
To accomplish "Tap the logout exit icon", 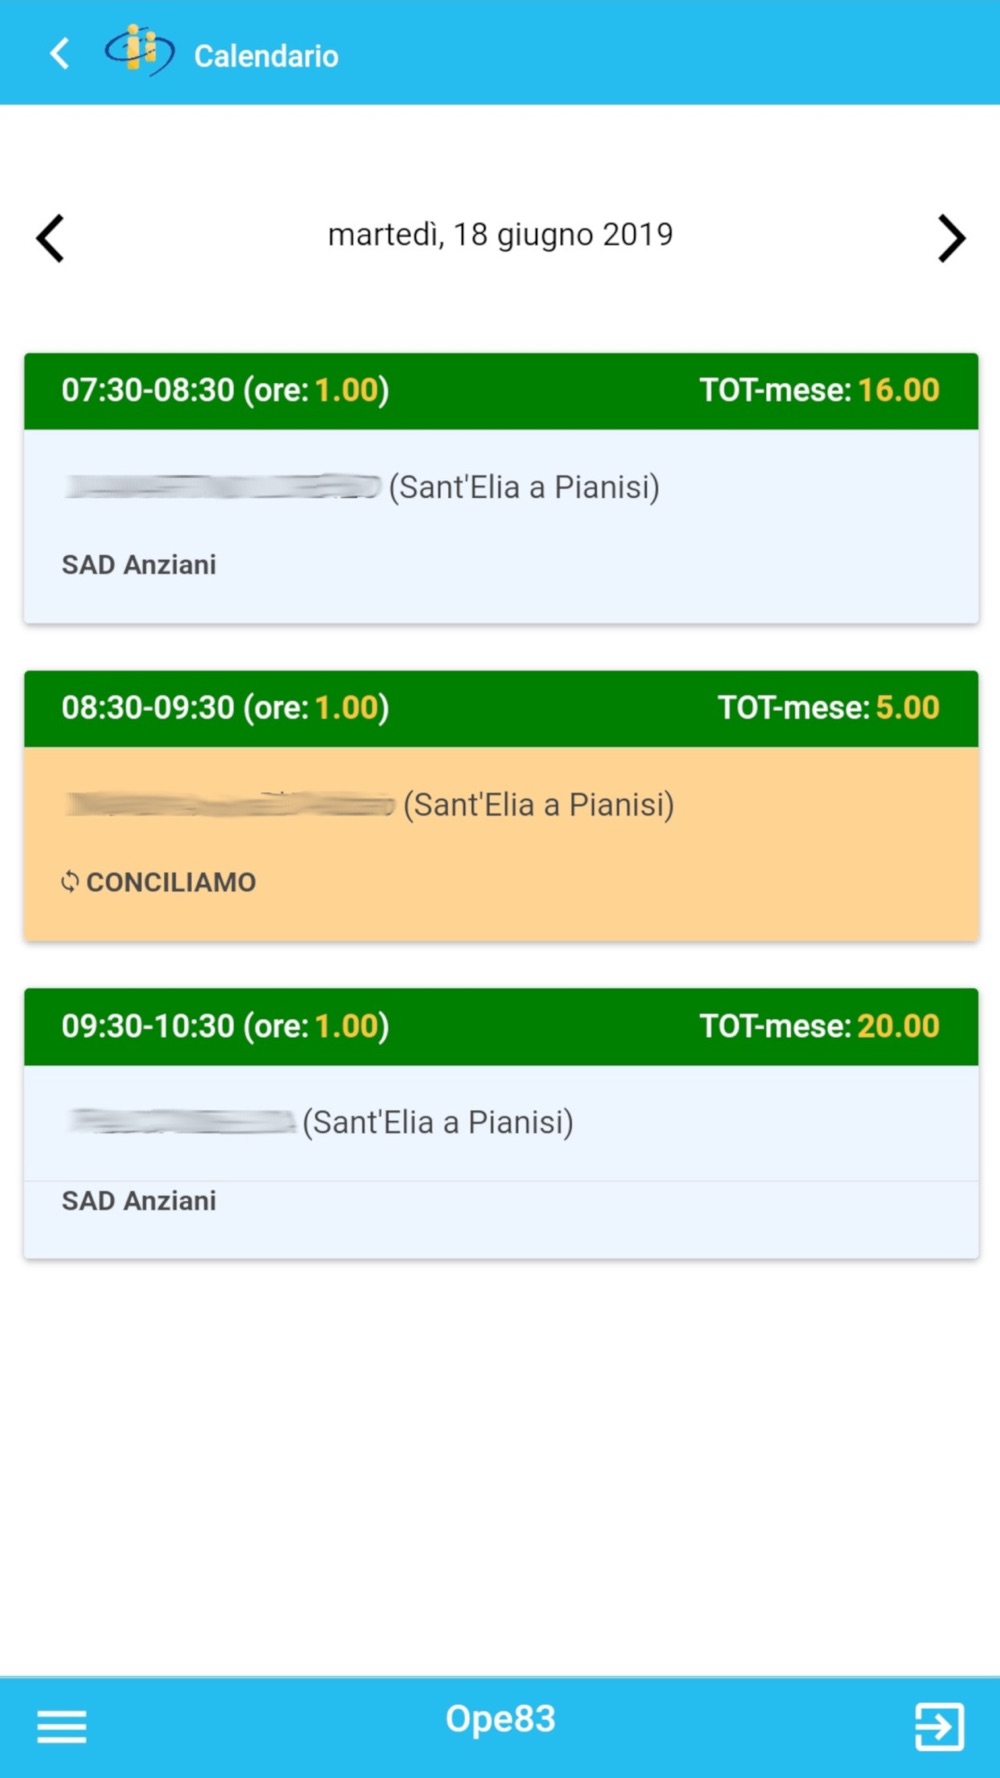I will pos(939,1726).
